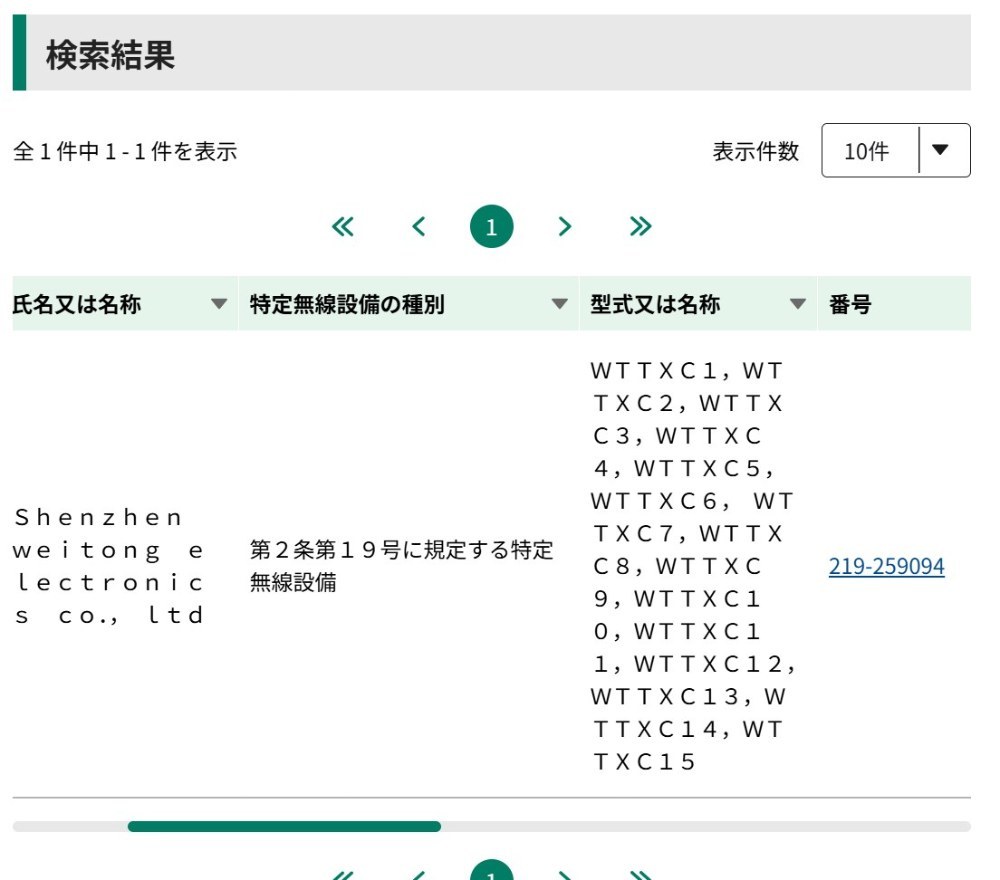Click the 検索結果 heading
1000x880 pixels.
[x=110, y=54]
